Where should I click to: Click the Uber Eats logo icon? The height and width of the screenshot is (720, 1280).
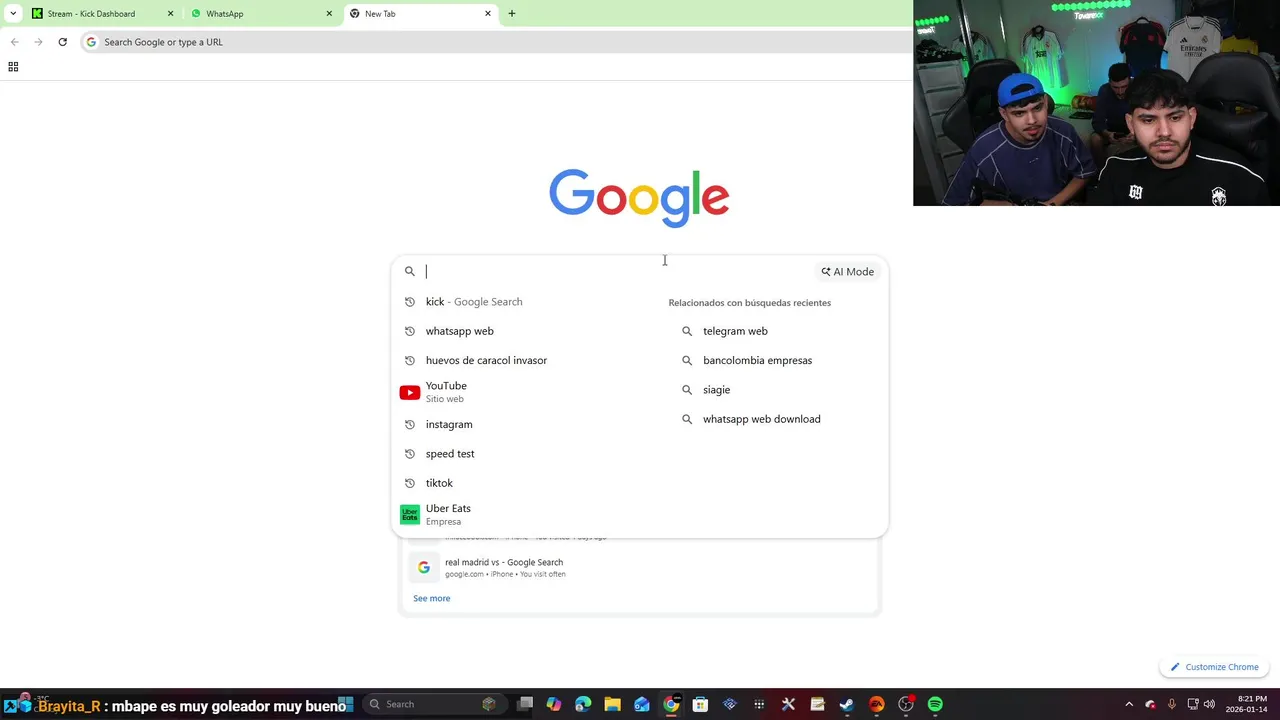[x=410, y=515]
